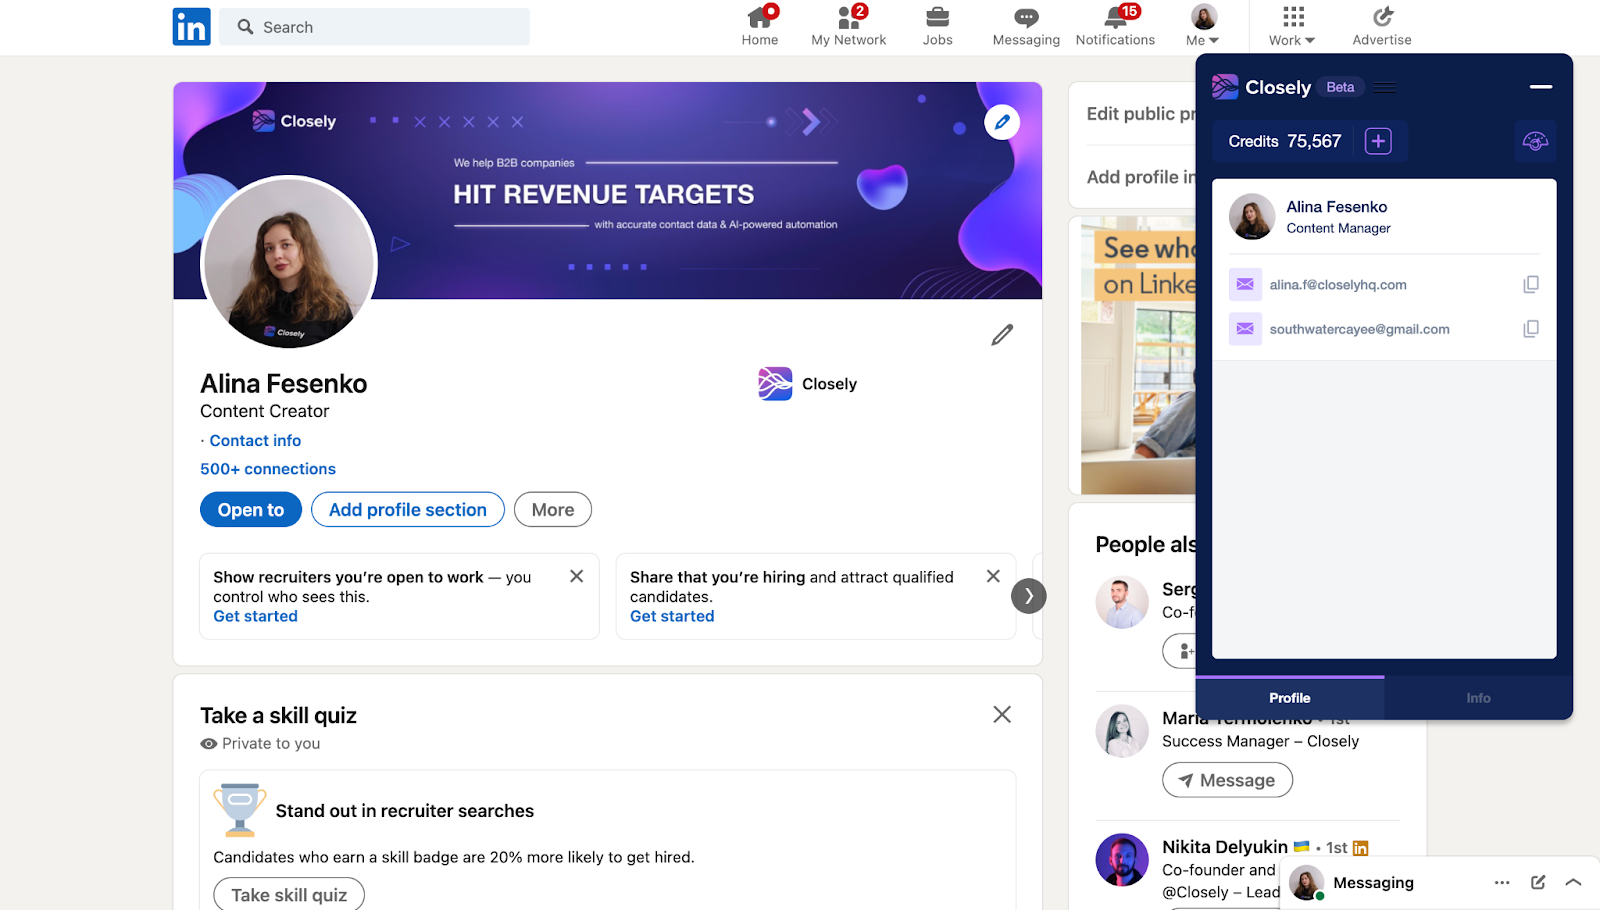Click the plus icon to add credits
1600x910 pixels.
pos(1378,141)
